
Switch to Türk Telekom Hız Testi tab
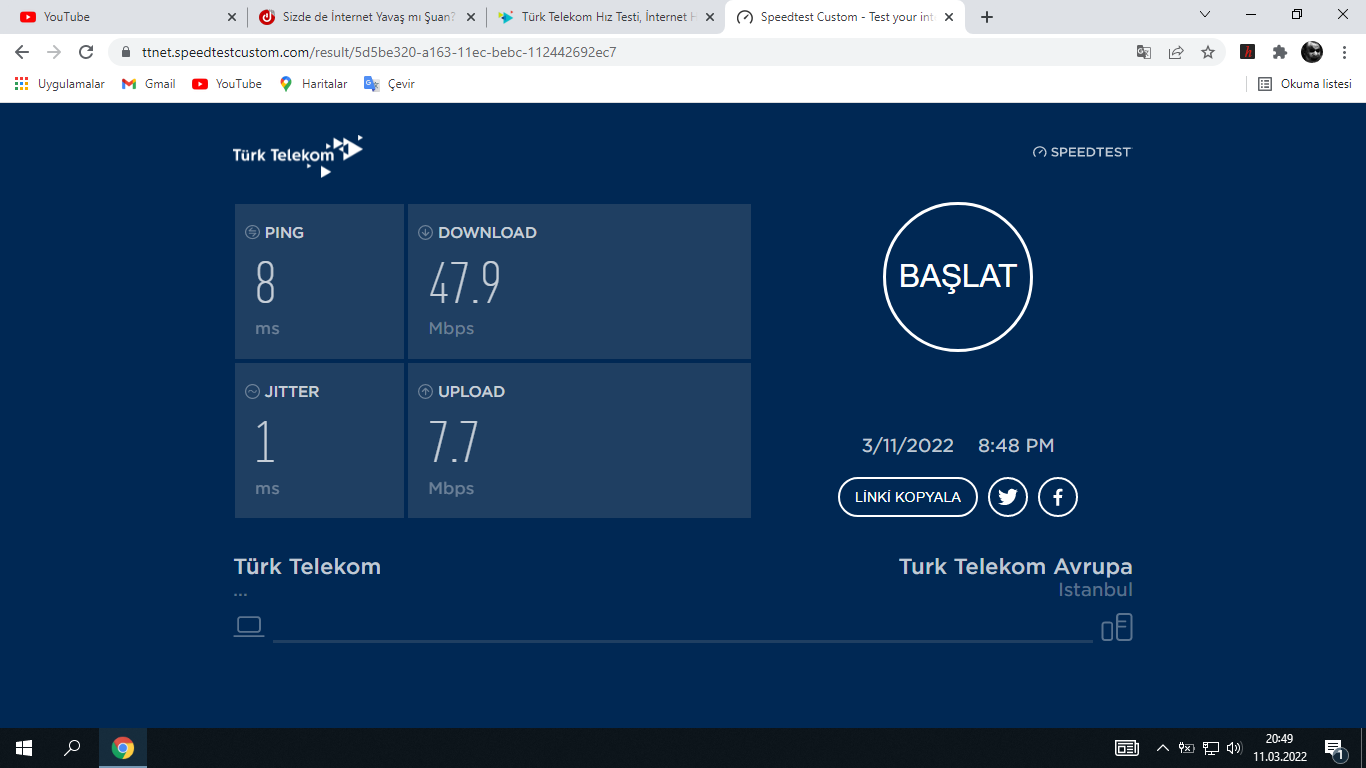[x=605, y=17]
